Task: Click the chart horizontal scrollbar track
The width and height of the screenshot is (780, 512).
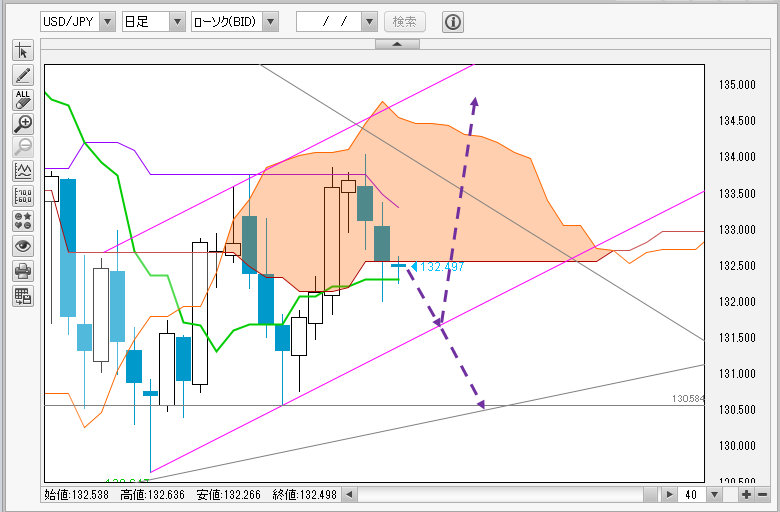Action: 500,495
